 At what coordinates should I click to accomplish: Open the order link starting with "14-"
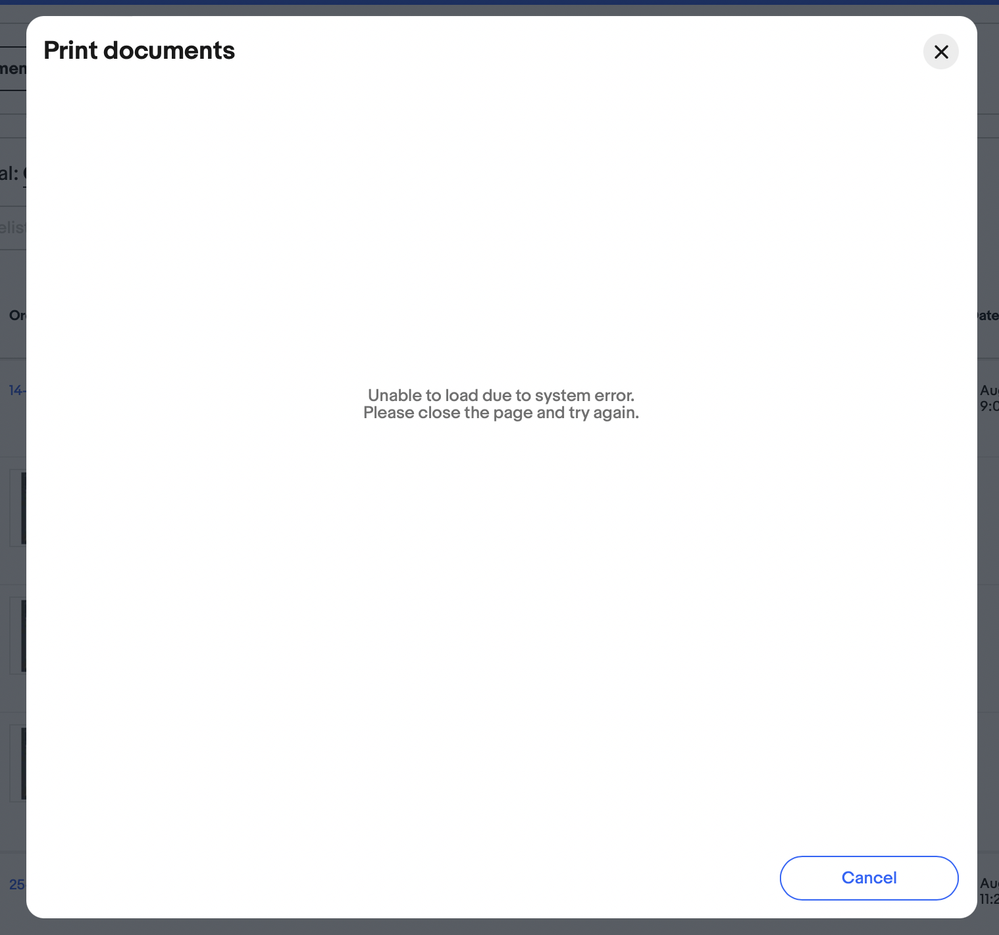coord(16,390)
